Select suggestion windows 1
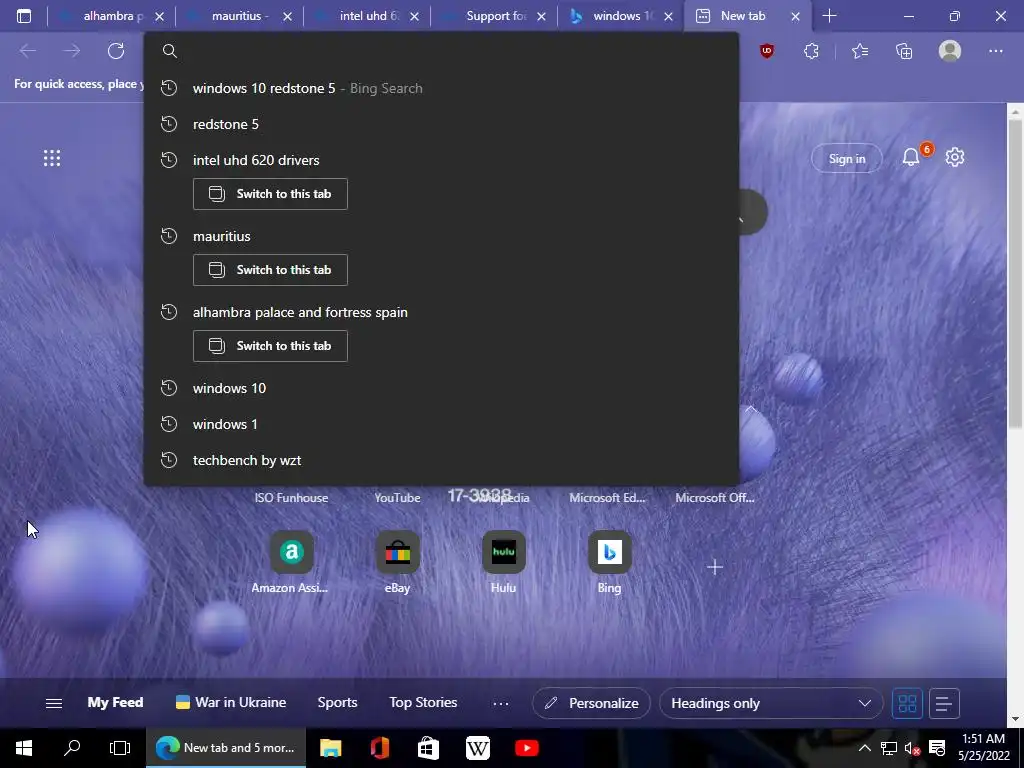Image resolution: width=1024 pixels, height=768 pixels. coord(441,424)
